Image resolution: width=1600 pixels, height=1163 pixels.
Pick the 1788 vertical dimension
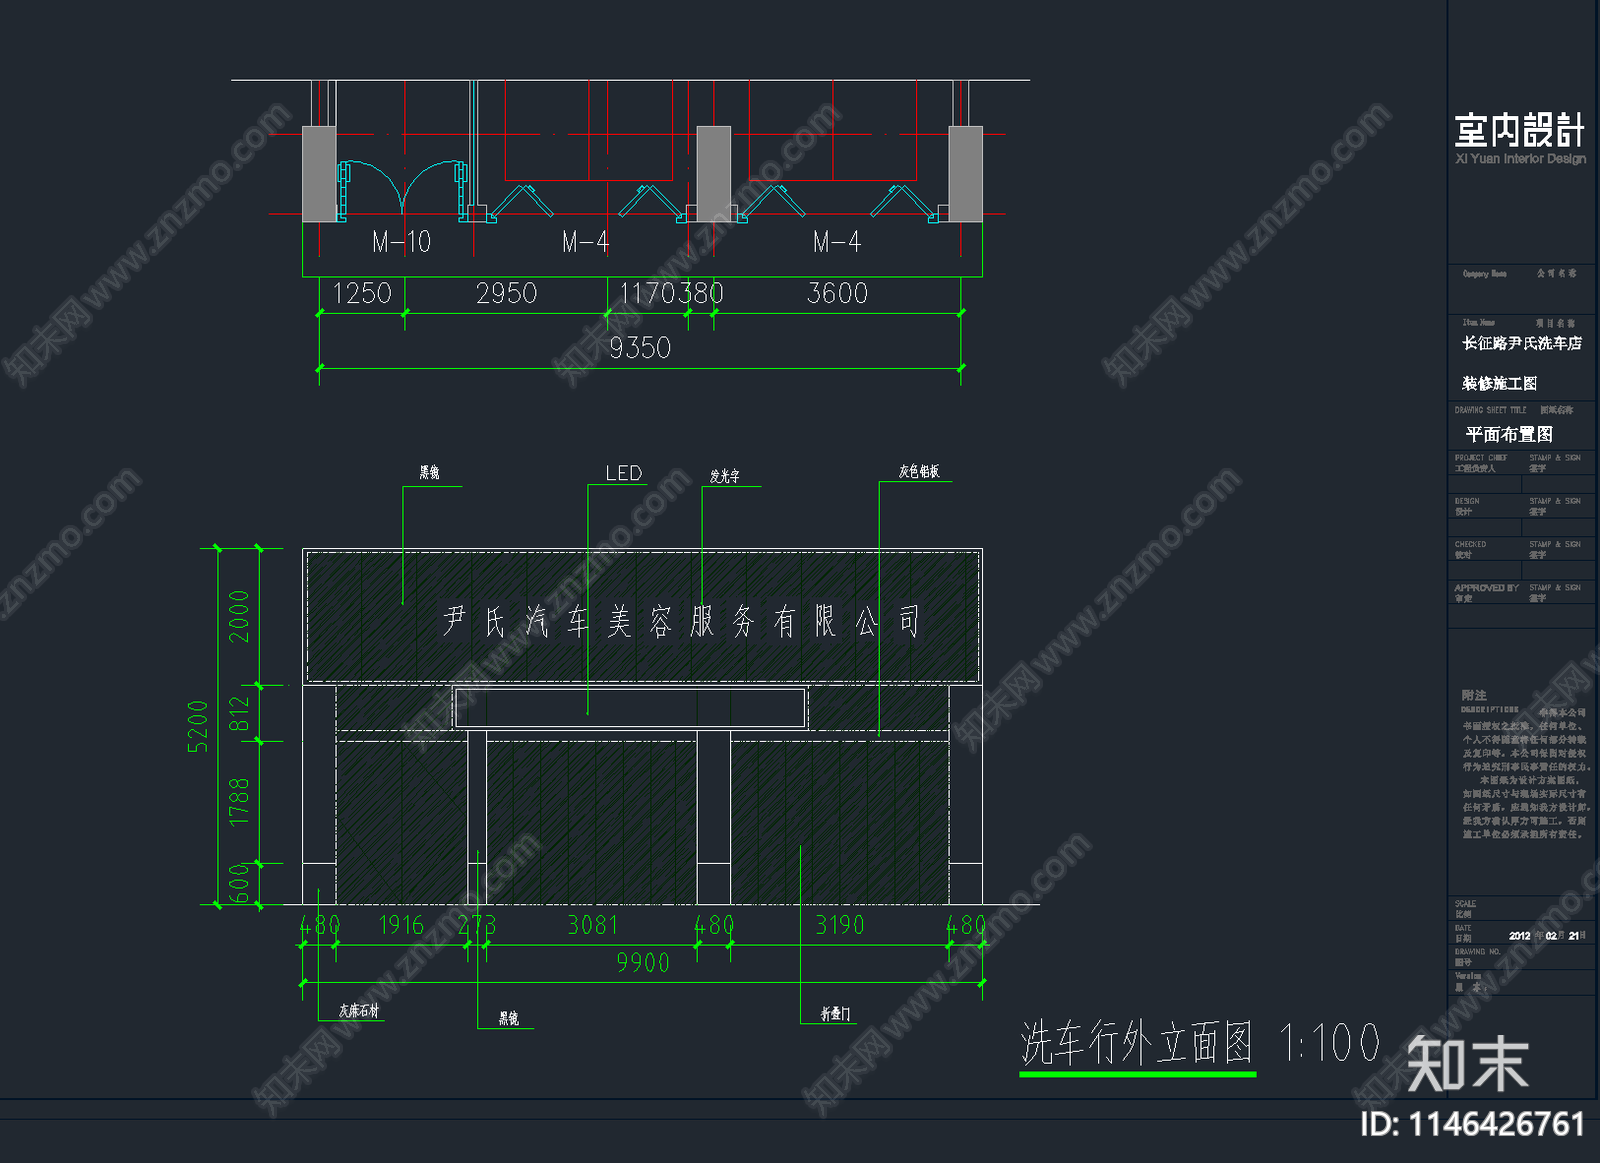238,802
